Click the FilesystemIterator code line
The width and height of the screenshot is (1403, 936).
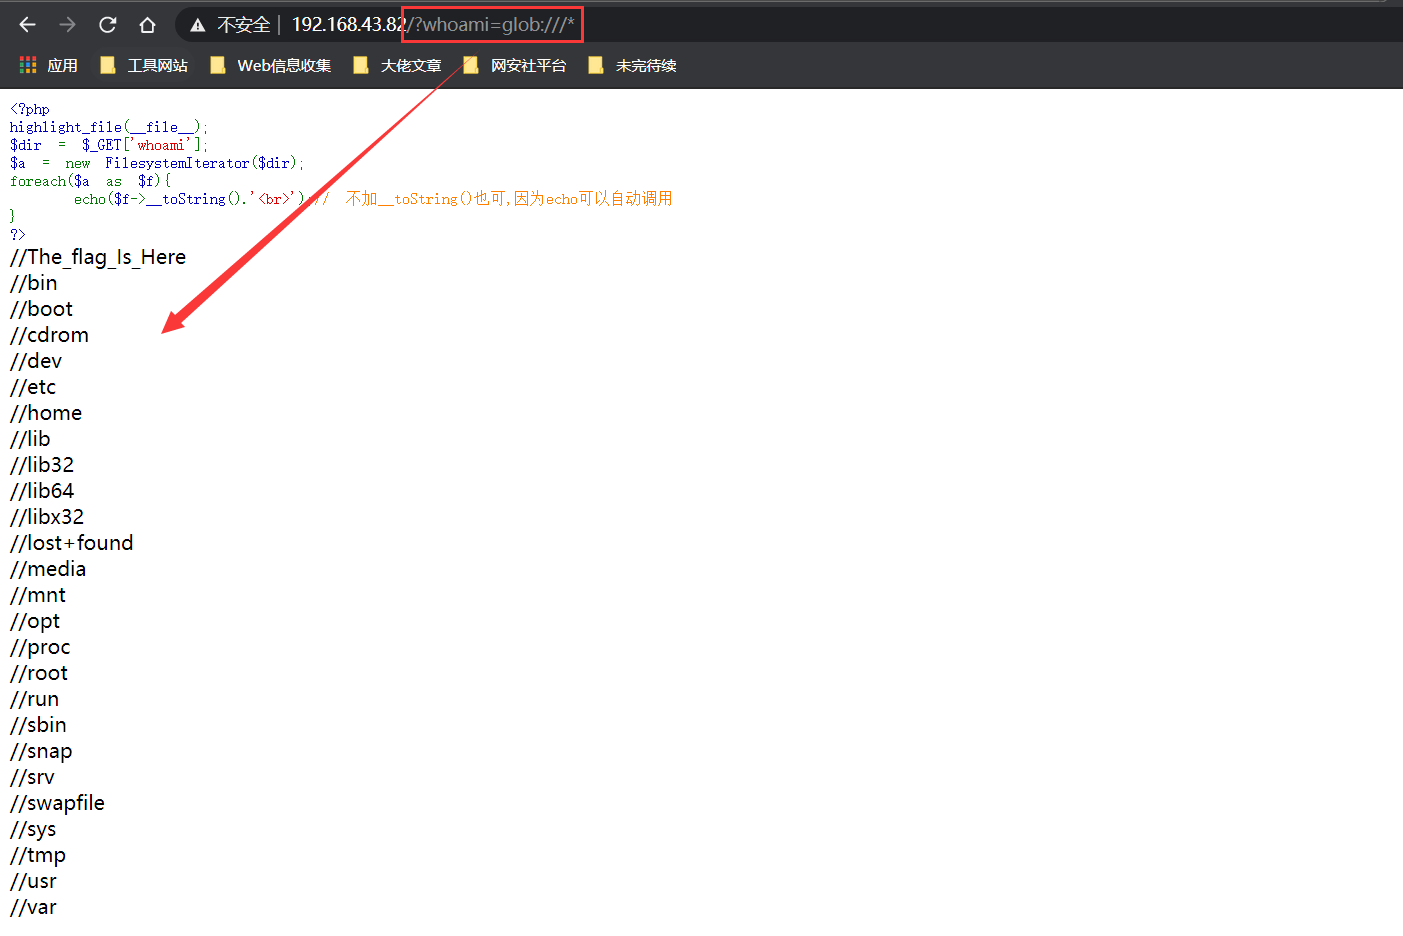[x=156, y=163]
